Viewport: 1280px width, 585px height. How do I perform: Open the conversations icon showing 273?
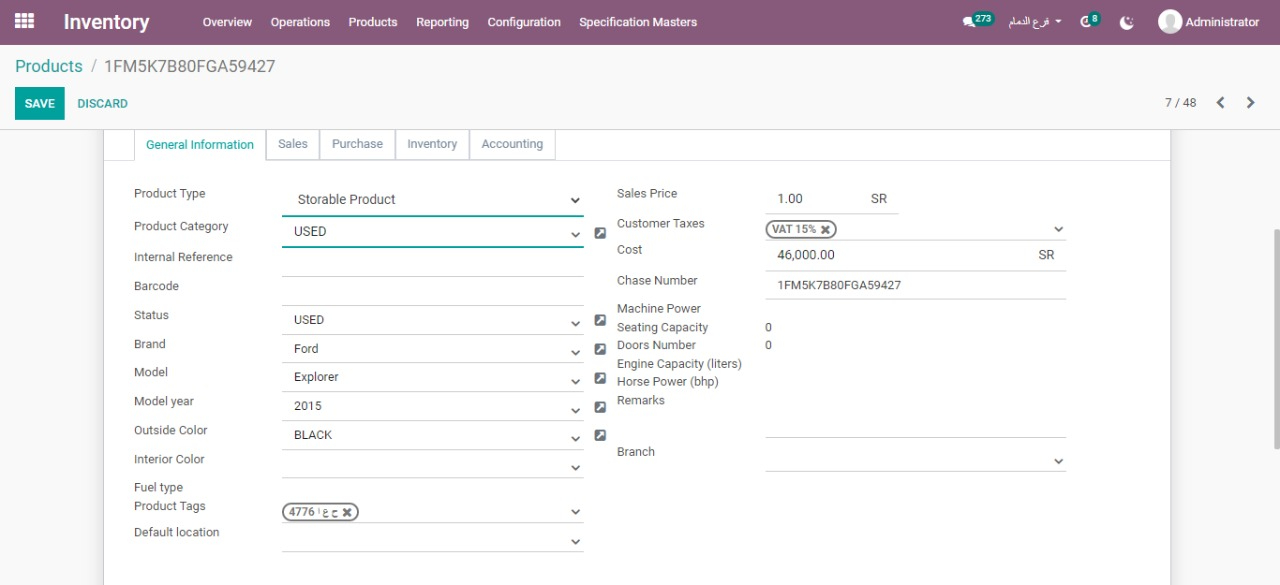969,22
